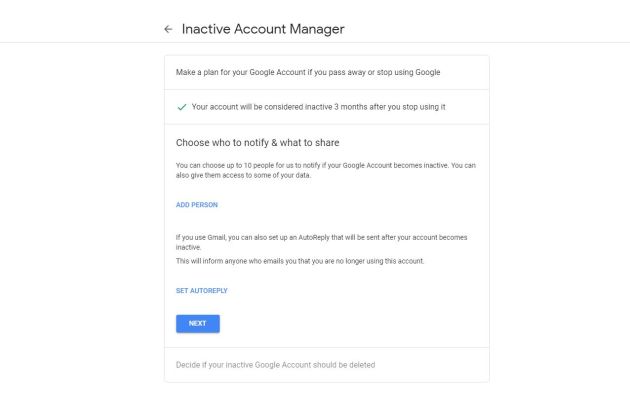The width and height of the screenshot is (630, 411).
Task: Click the word 'deleted' in the bottom section title
Action: (360, 364)
